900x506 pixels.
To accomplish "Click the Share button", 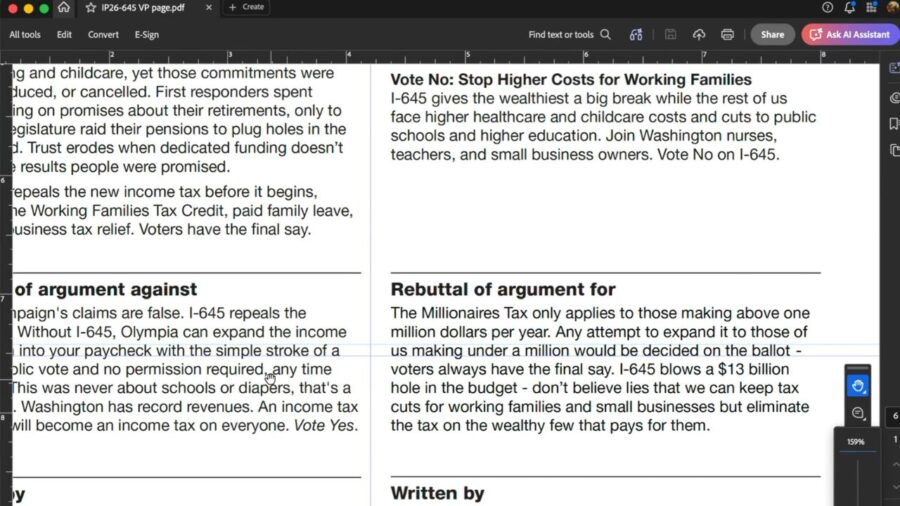I will coord(773,34).
